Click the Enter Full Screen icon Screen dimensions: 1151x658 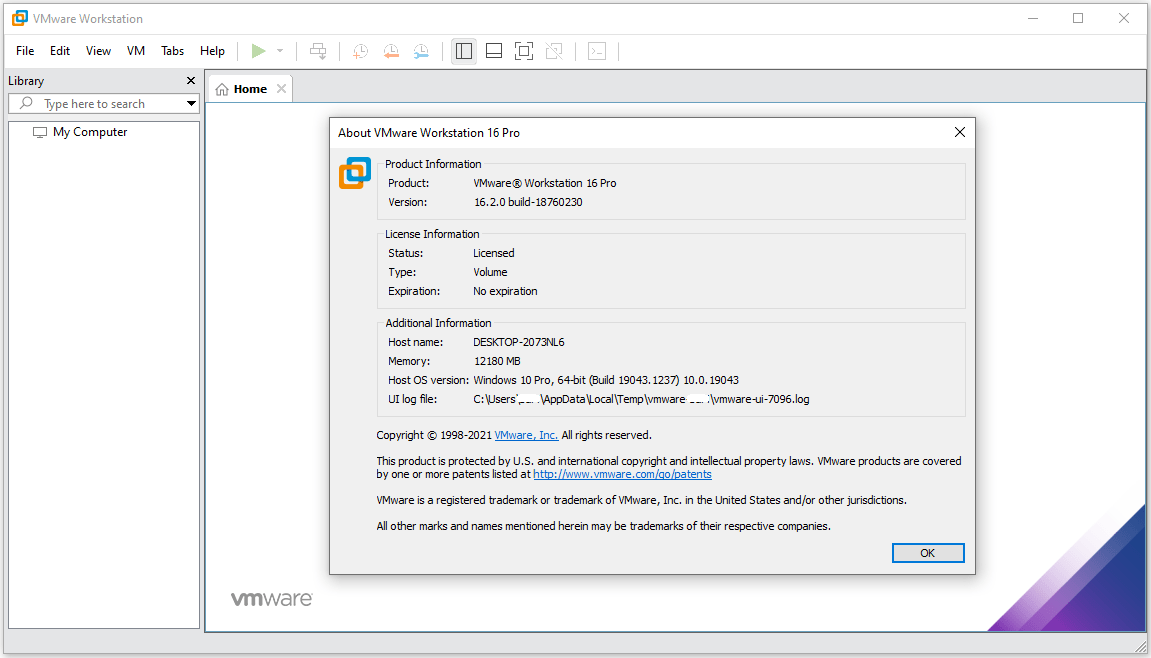[x=523, y=51]
